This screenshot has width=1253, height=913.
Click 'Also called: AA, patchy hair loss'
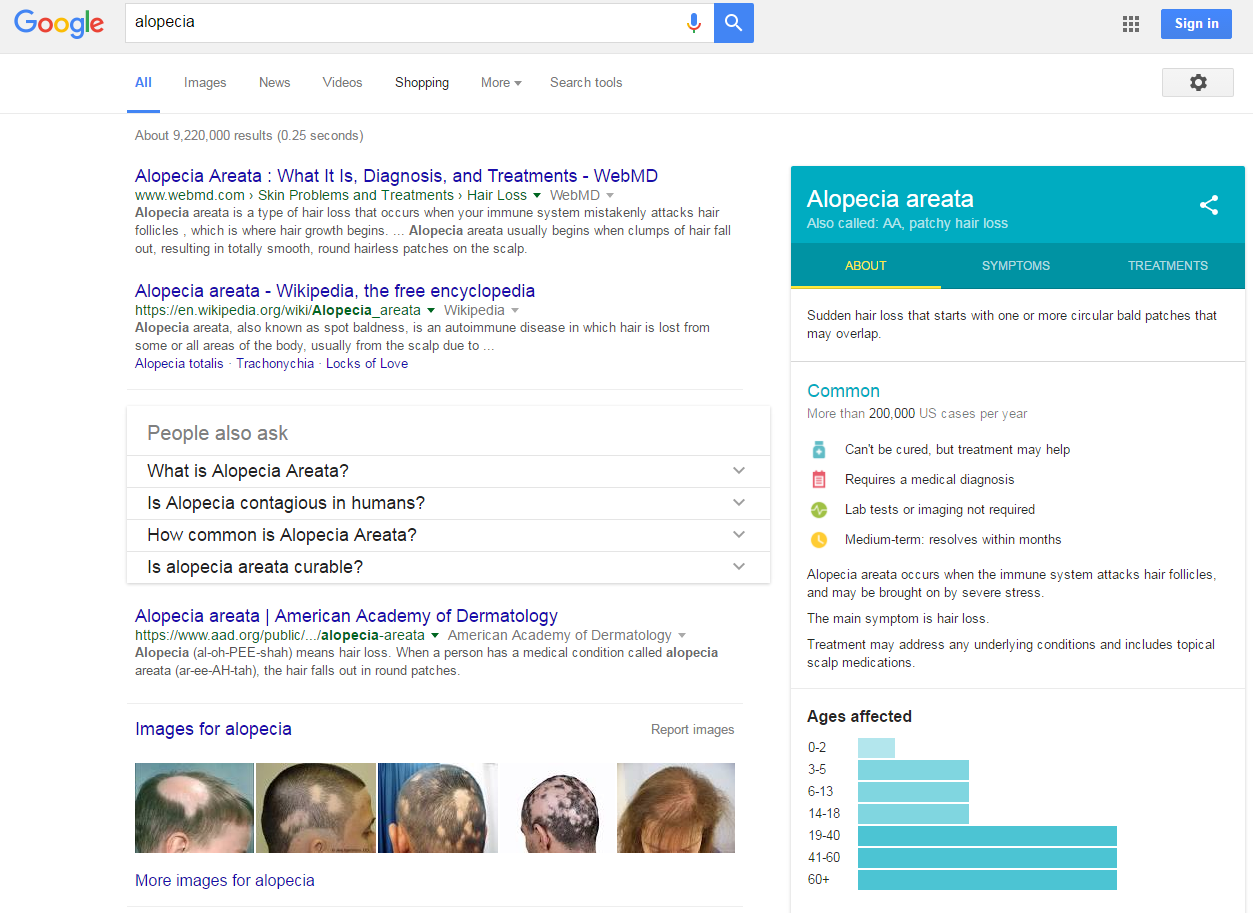[x=907, y=224]
